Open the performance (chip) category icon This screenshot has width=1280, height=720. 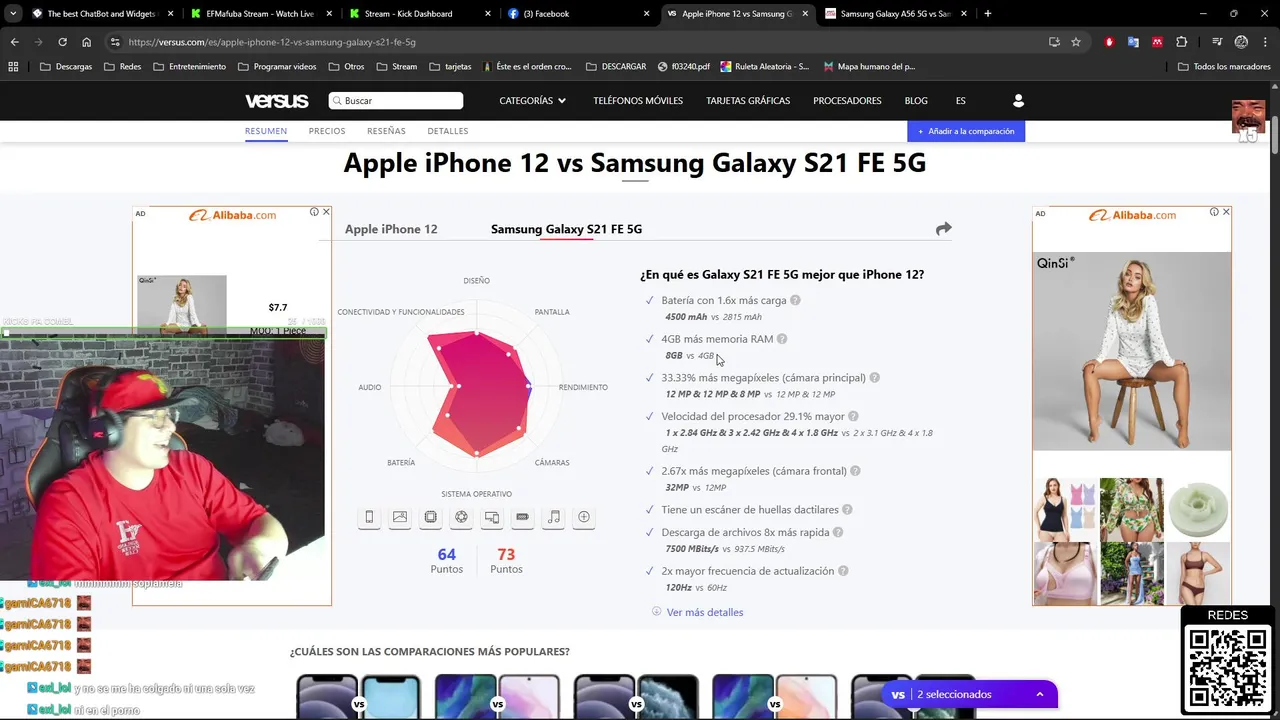[430, 517]
